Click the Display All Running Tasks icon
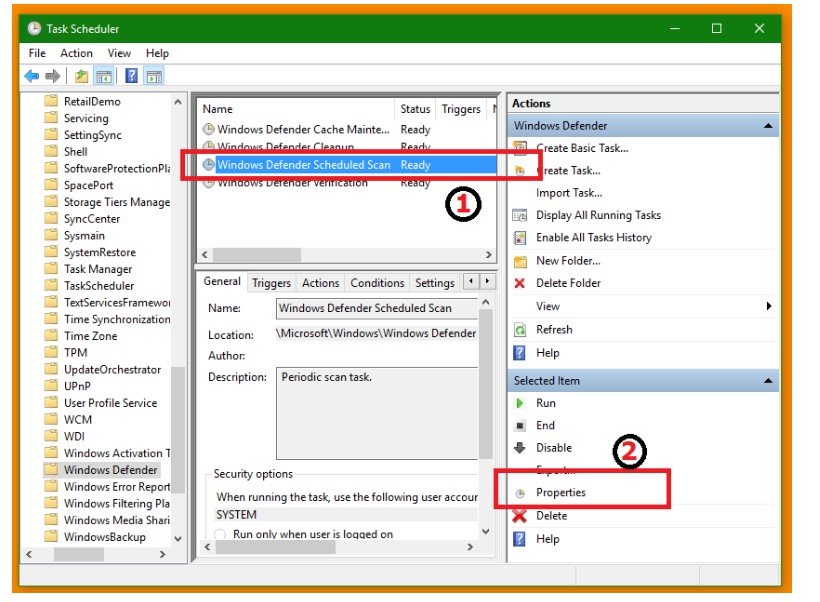Viewport: 820px width, 602px height. (x=520, y=215)
